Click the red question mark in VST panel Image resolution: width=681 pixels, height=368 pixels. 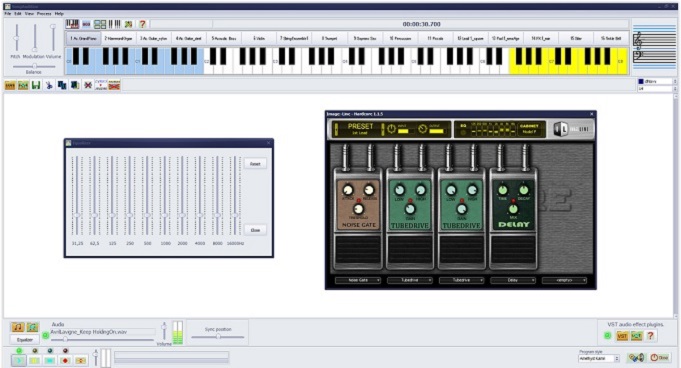651,335
